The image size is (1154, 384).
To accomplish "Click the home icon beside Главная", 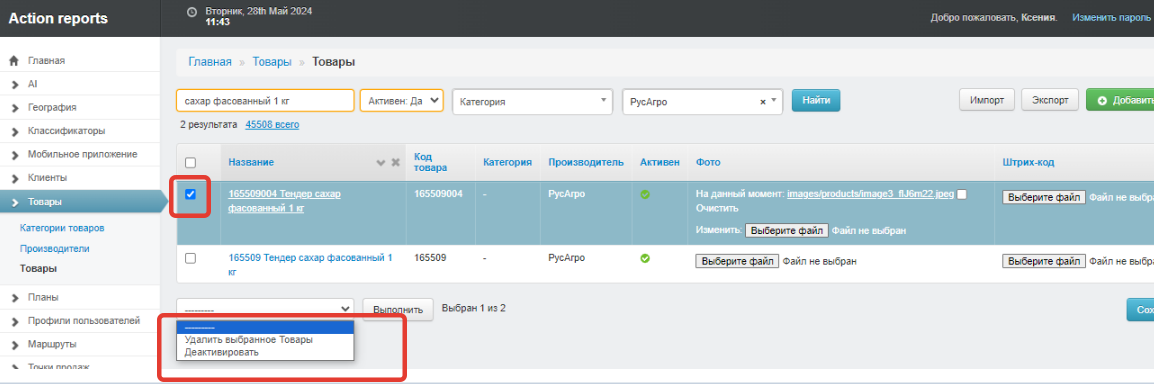I will pos(13,61).
